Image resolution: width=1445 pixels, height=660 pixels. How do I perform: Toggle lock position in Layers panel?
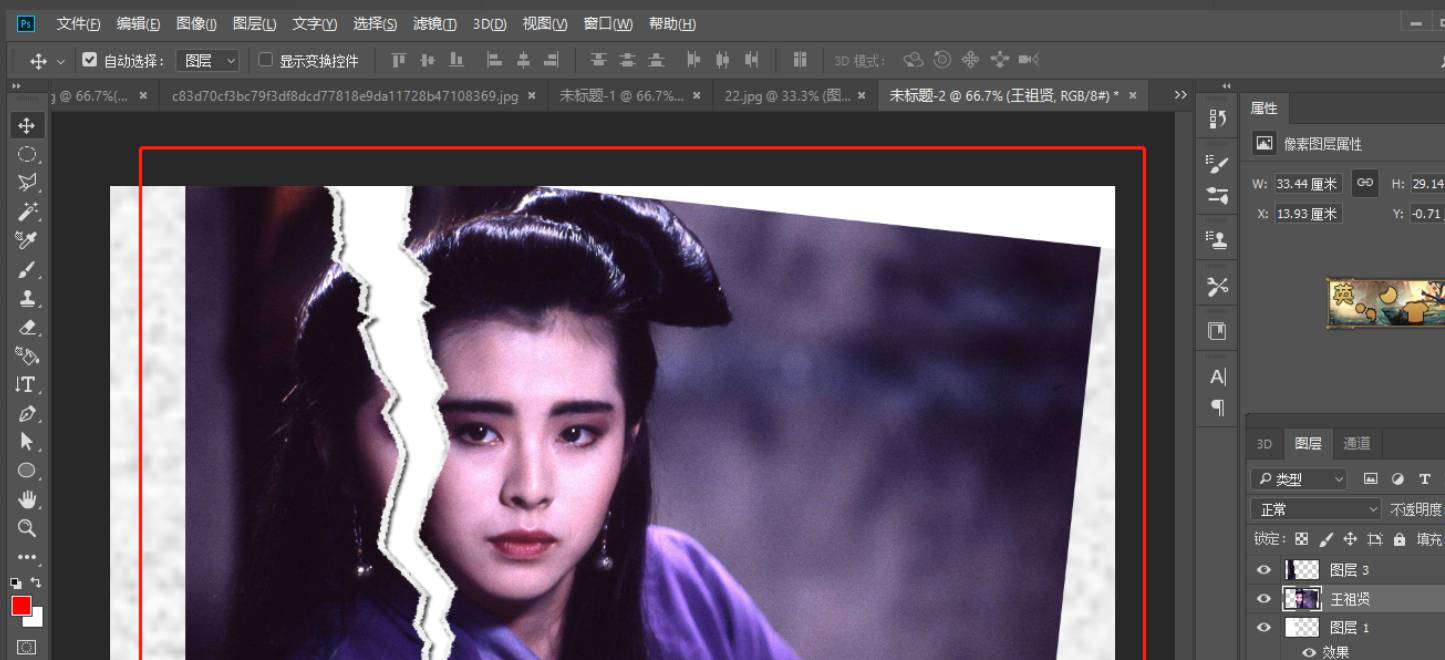pyautogui.click(x=1350, y=539)
